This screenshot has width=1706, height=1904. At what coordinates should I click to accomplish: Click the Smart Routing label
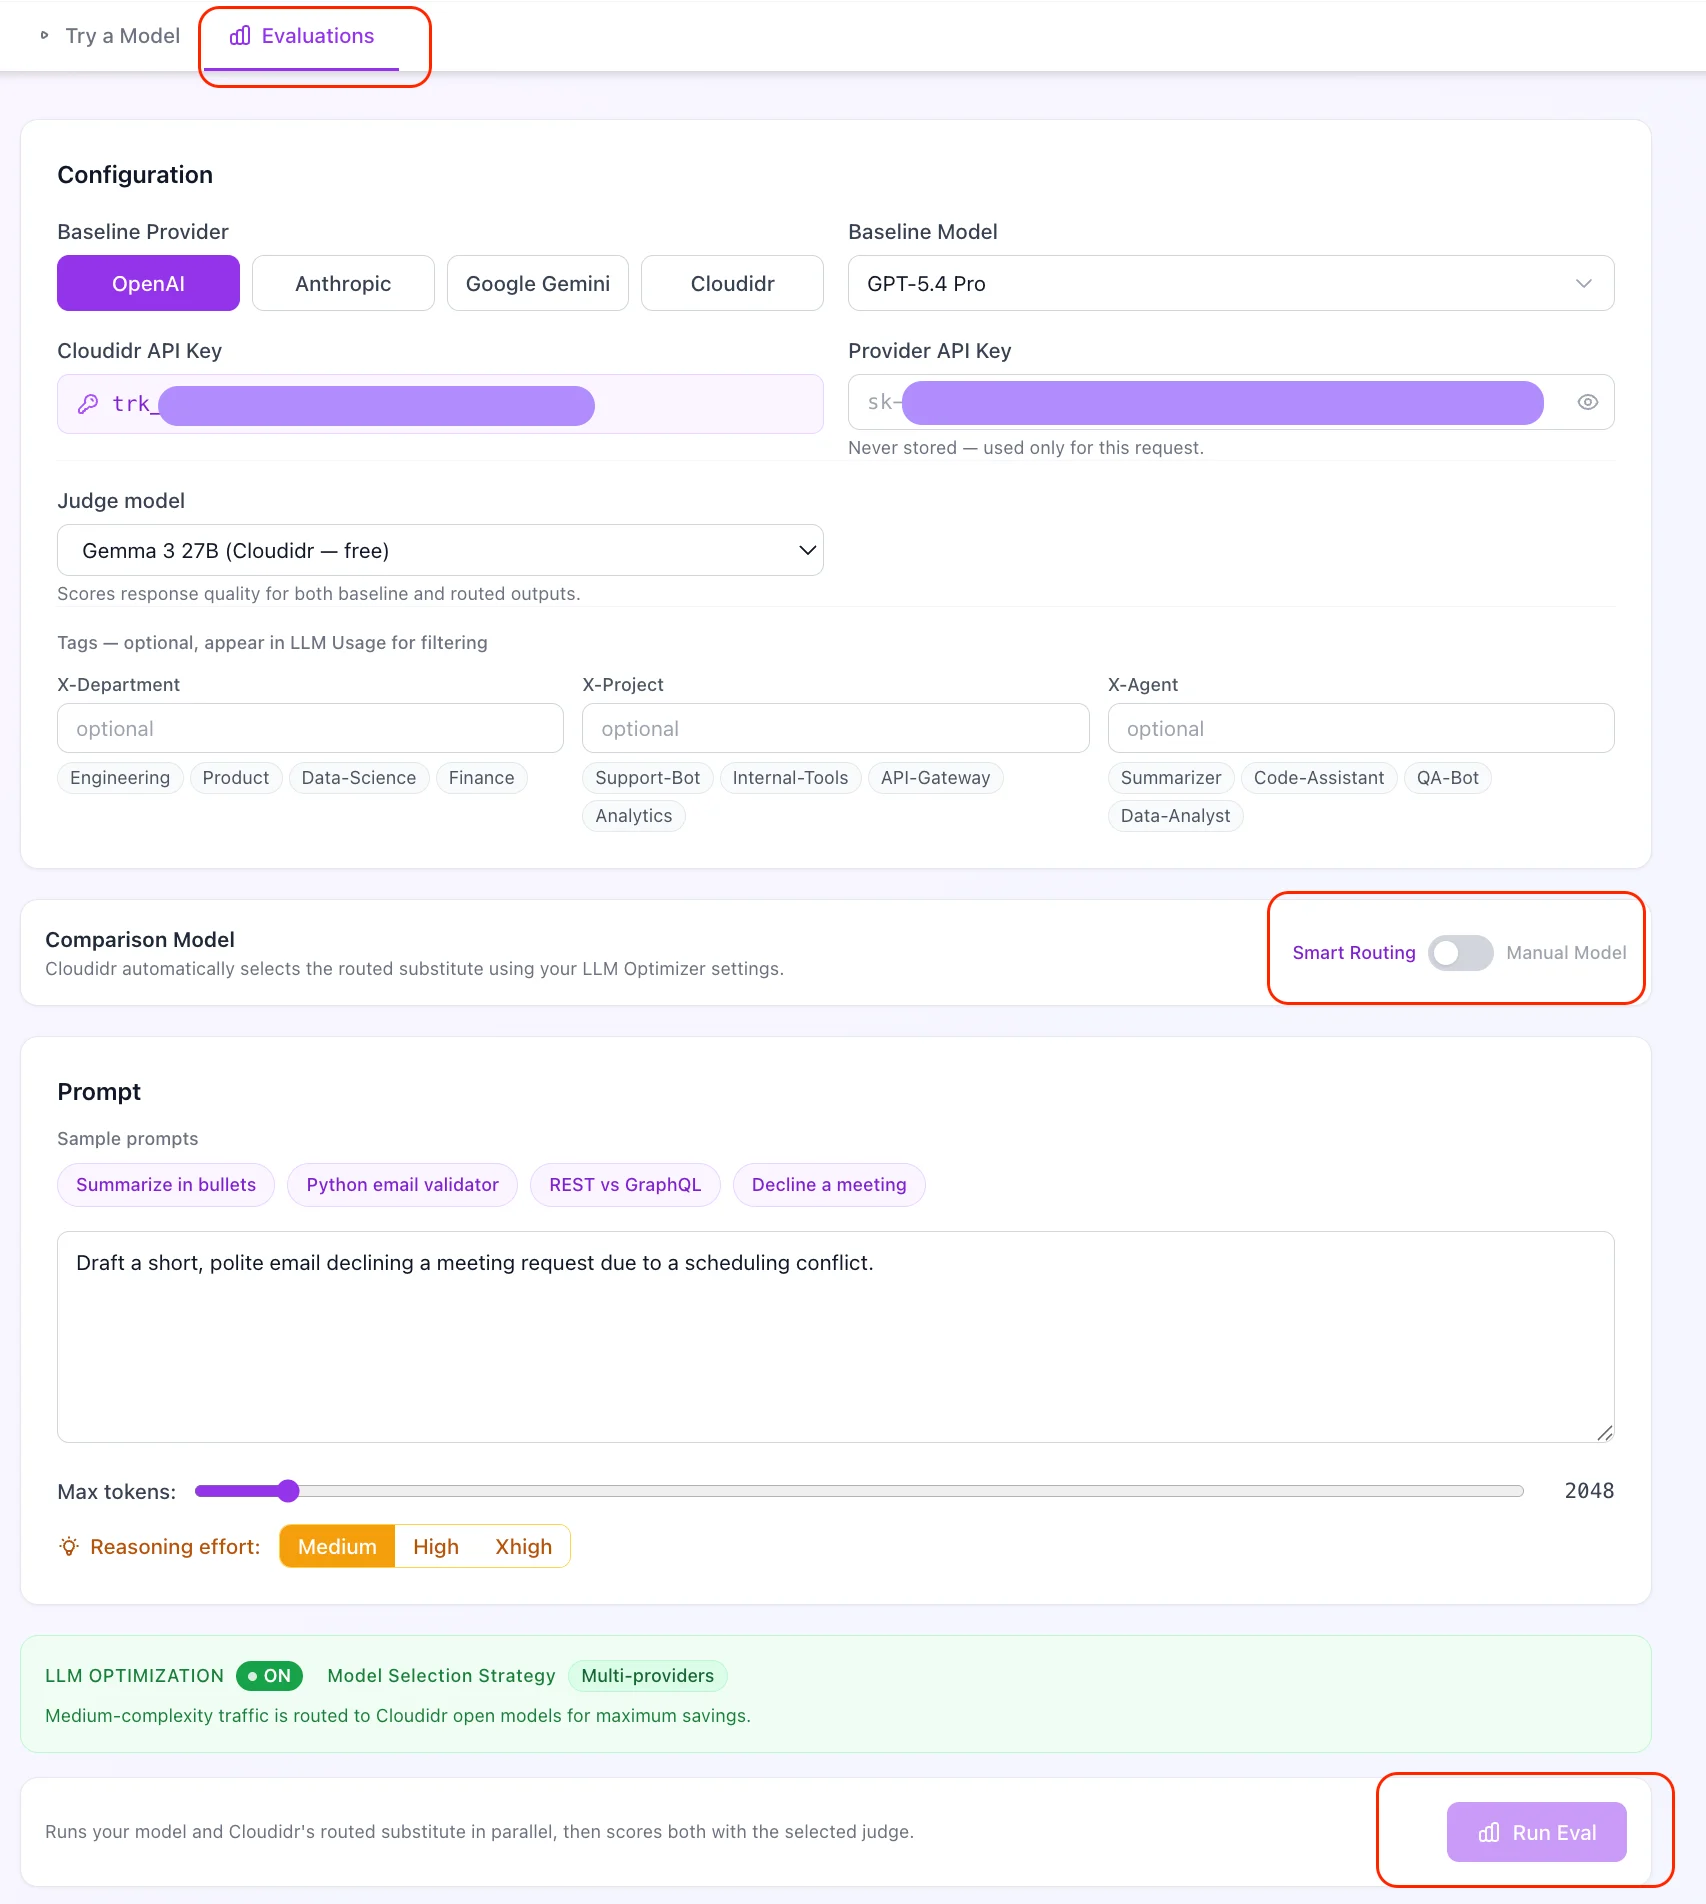(x=1354, y=953)
